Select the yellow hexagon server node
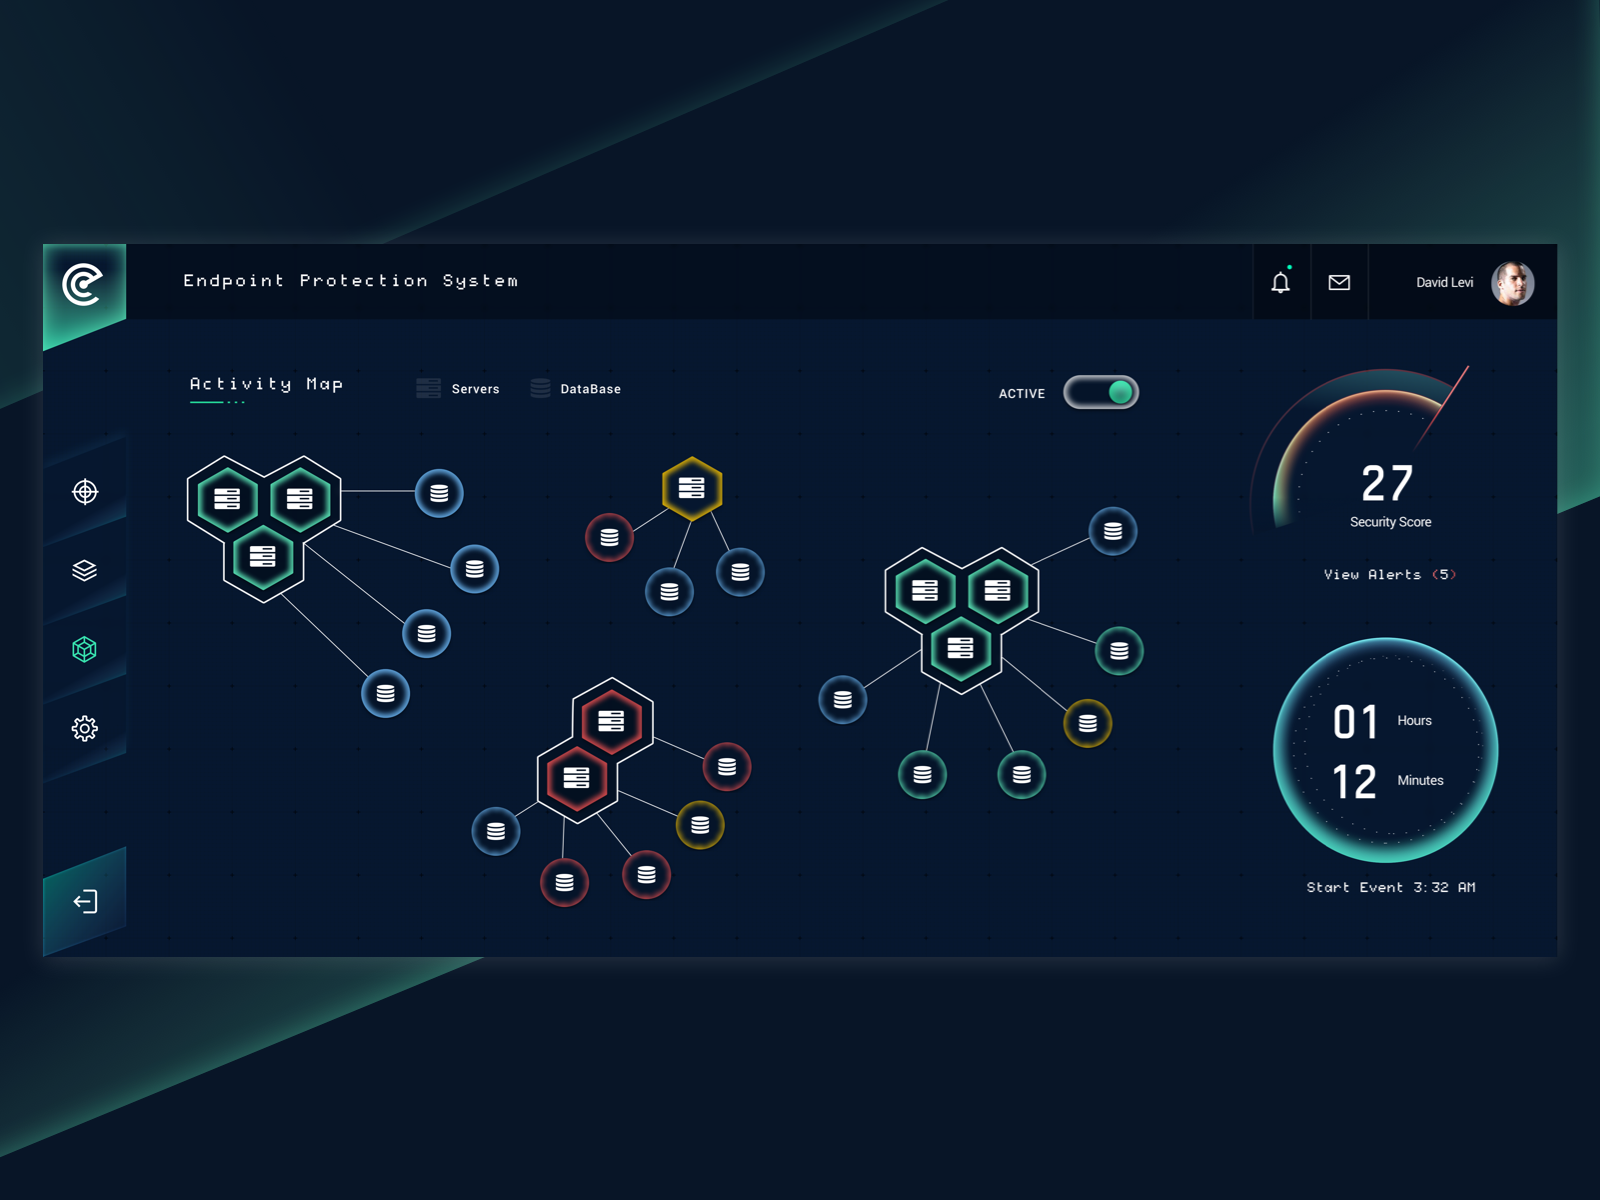Image resolution: width=1600 pixels, height=1200 pixels. [x=691, y=488]
